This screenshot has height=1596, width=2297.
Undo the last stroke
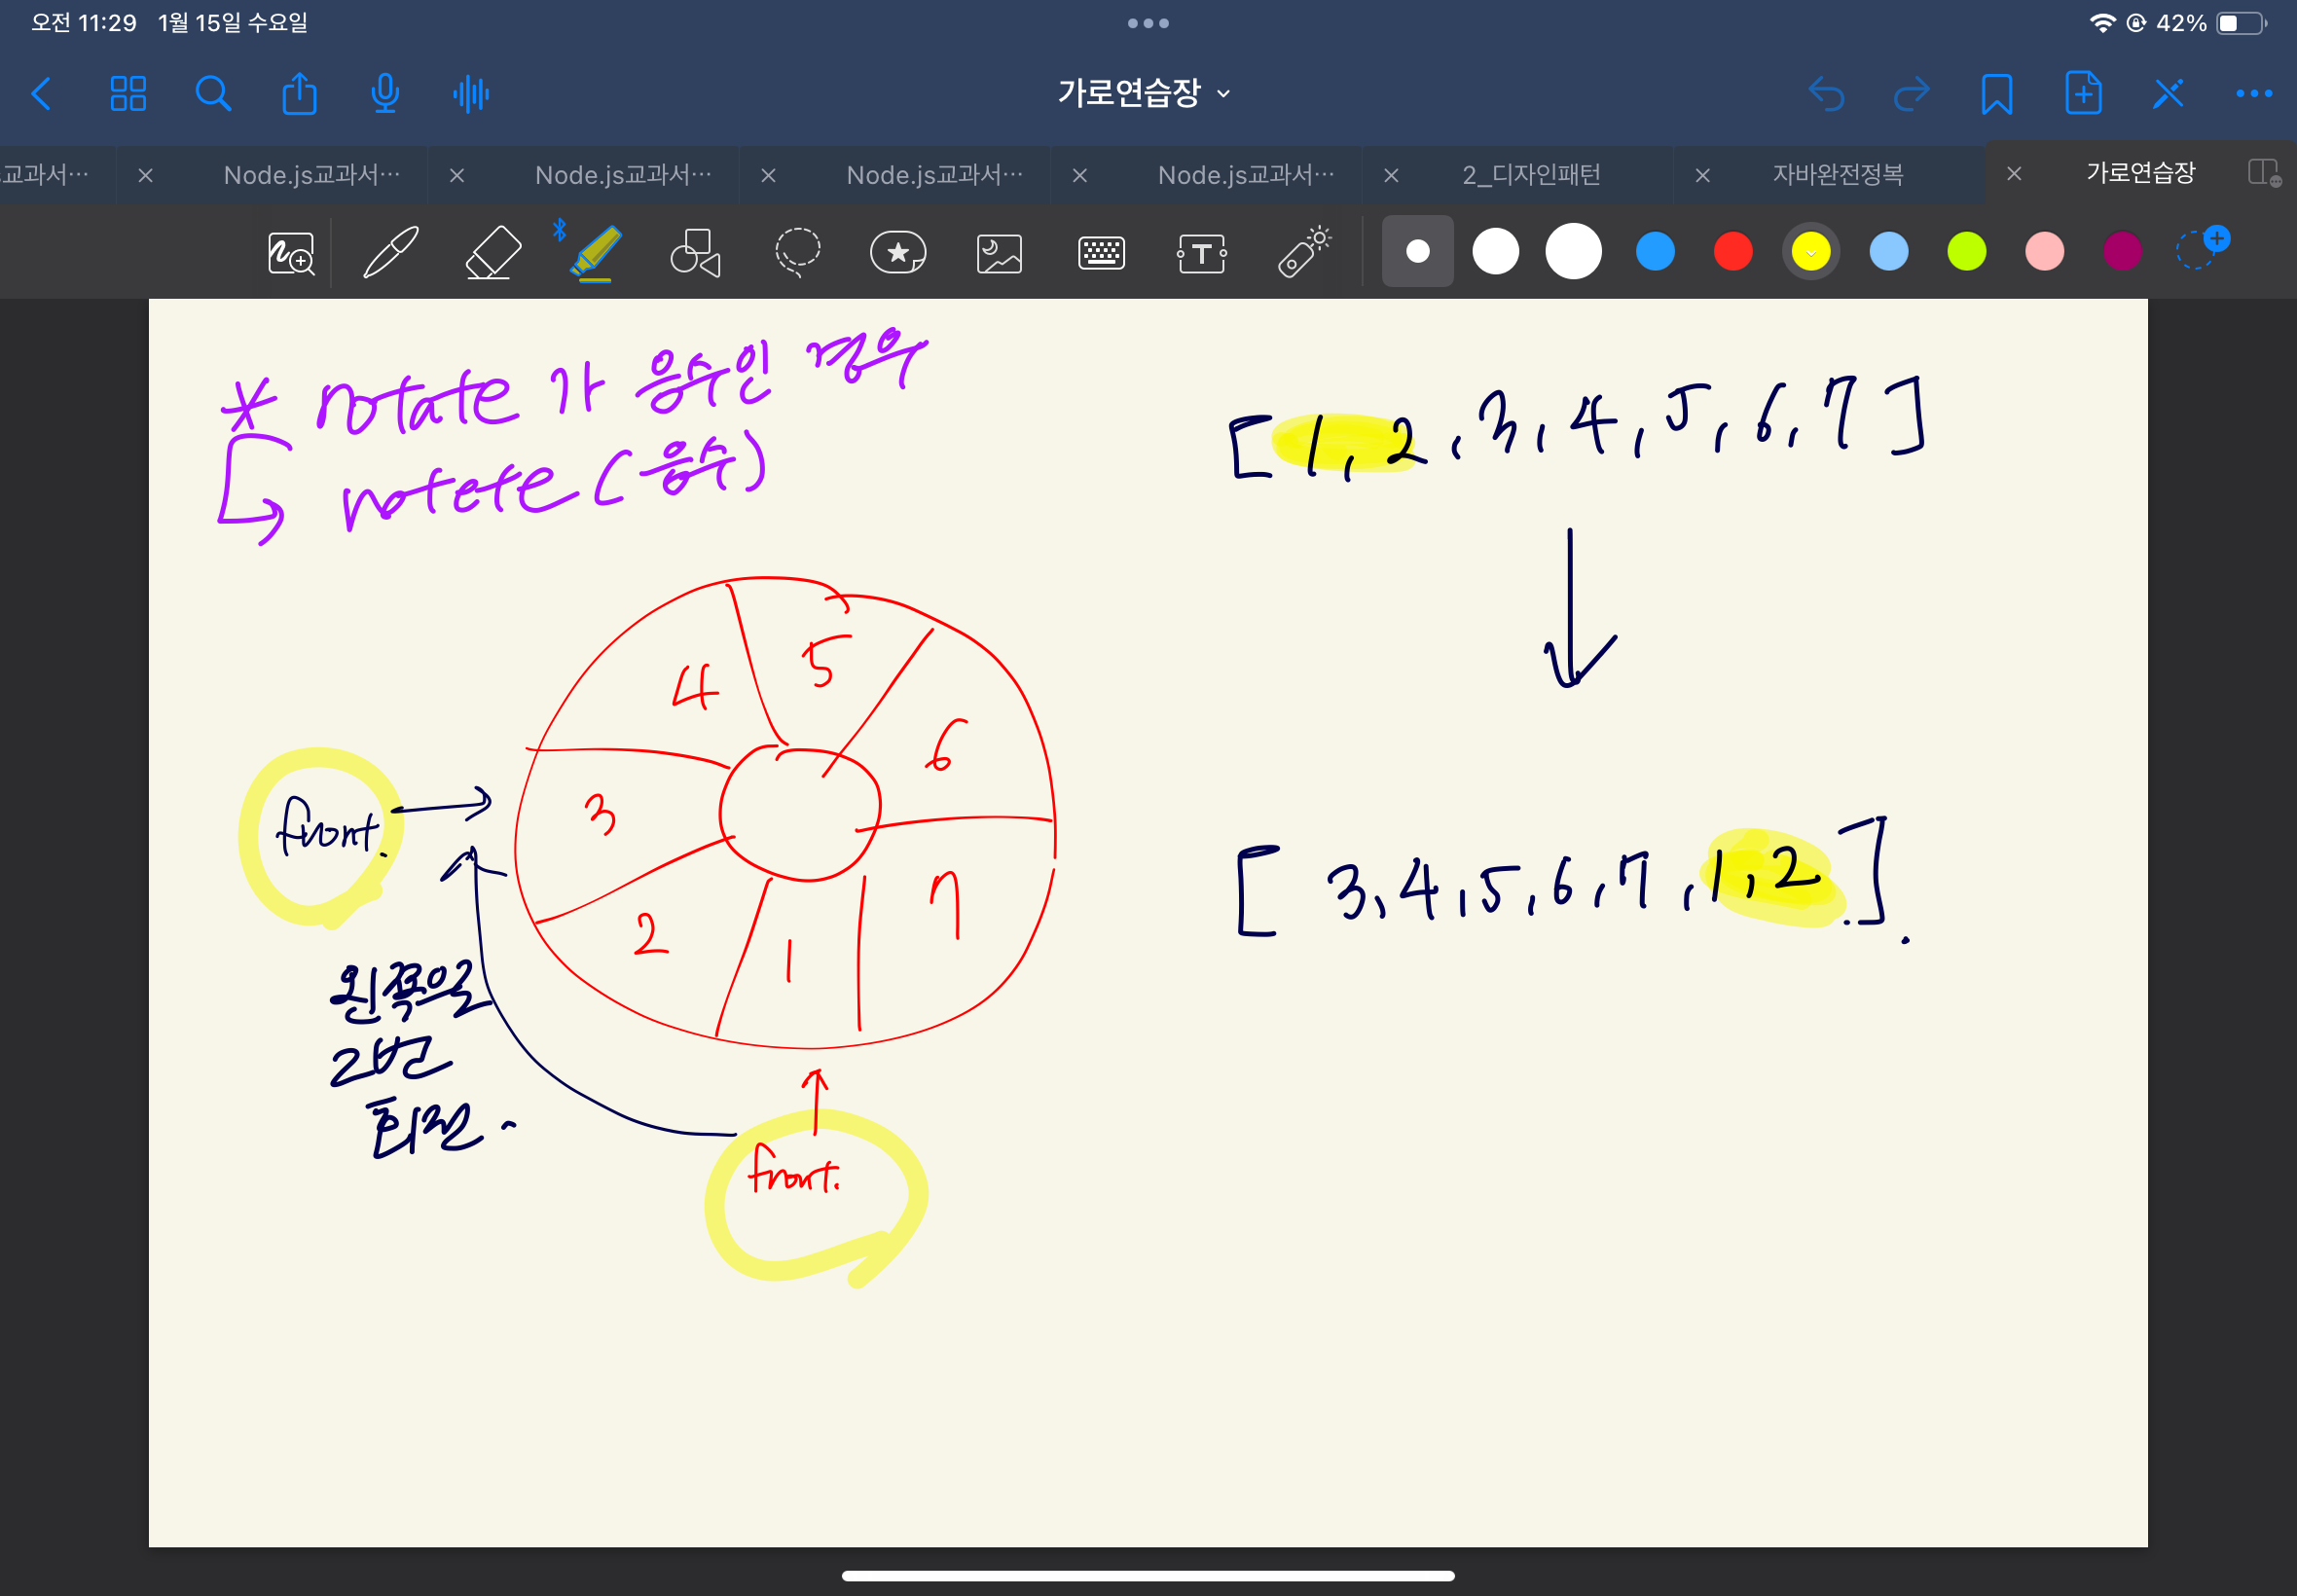pos(1826,94)
